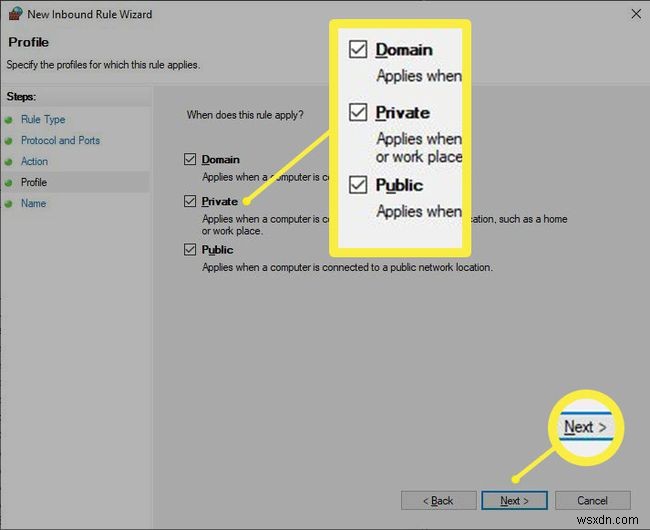Toggle the Public profile checkbox
This screenshot has height=530, width=650.
(190, 249)
